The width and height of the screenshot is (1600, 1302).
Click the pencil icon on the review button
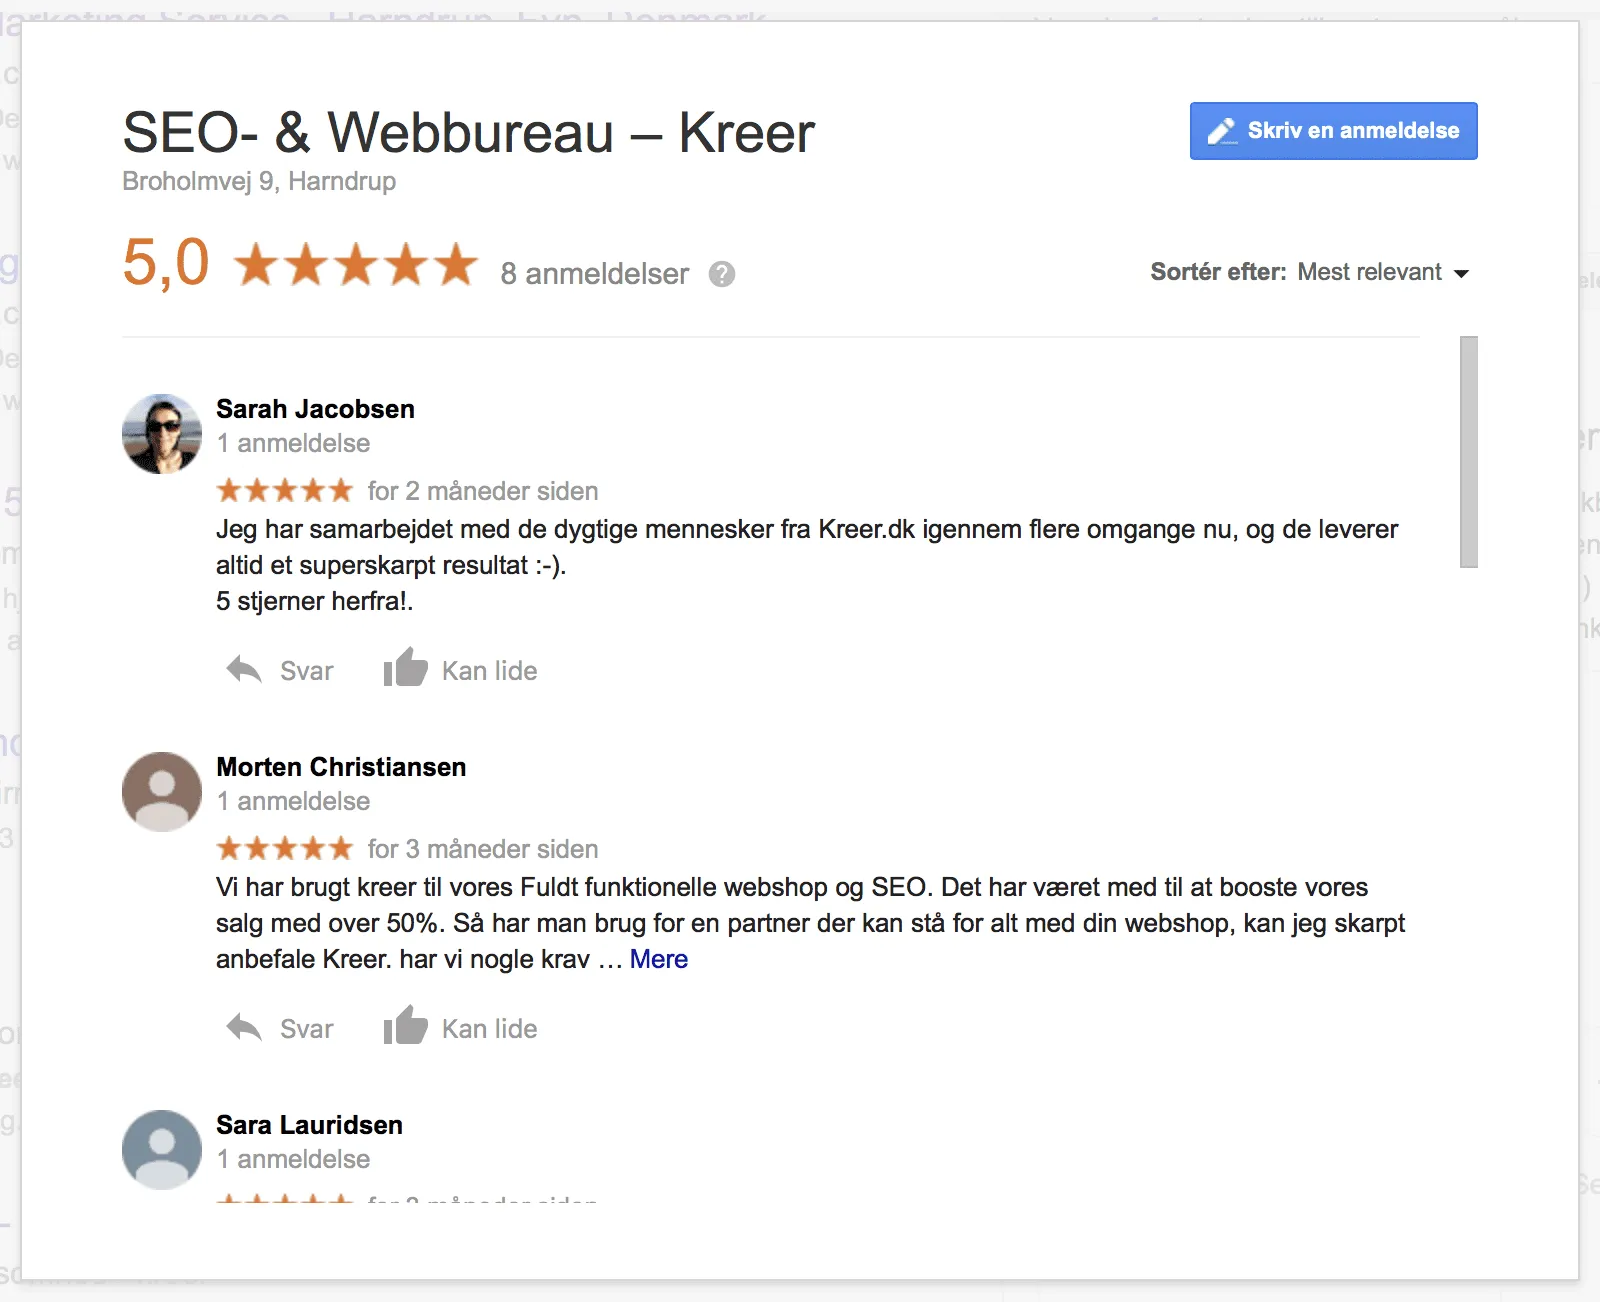click(x=1222, y=129)
